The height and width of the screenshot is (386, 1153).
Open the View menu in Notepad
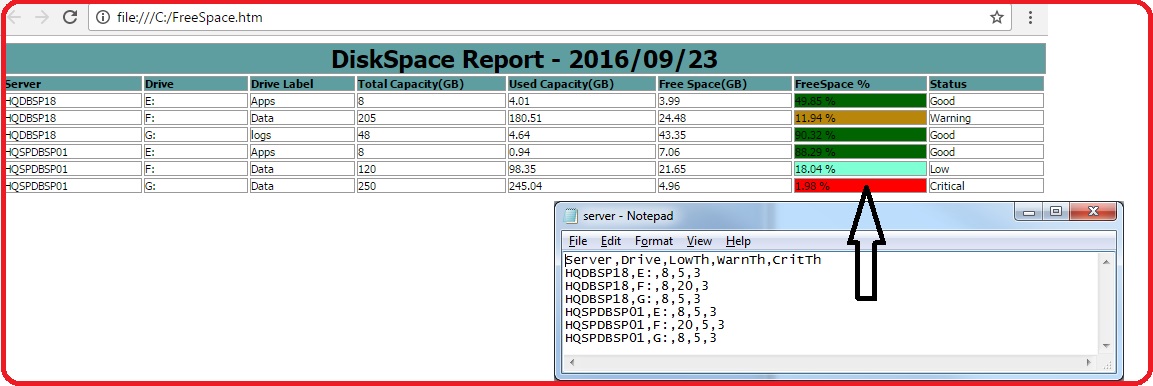(x=699, y=241)
